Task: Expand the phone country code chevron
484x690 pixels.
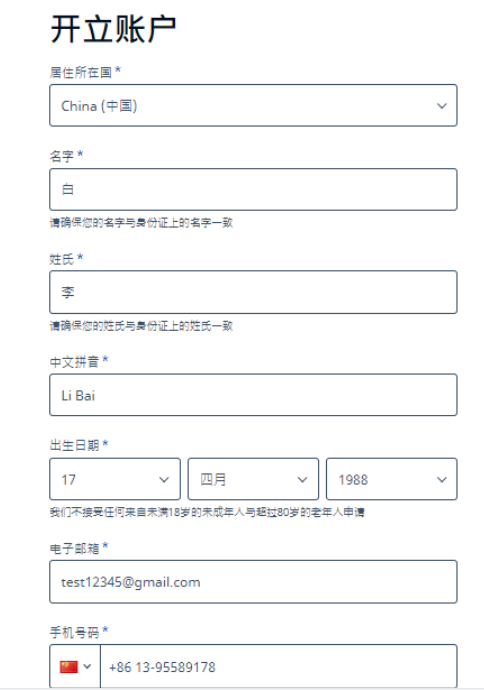Action: (87, 667)
